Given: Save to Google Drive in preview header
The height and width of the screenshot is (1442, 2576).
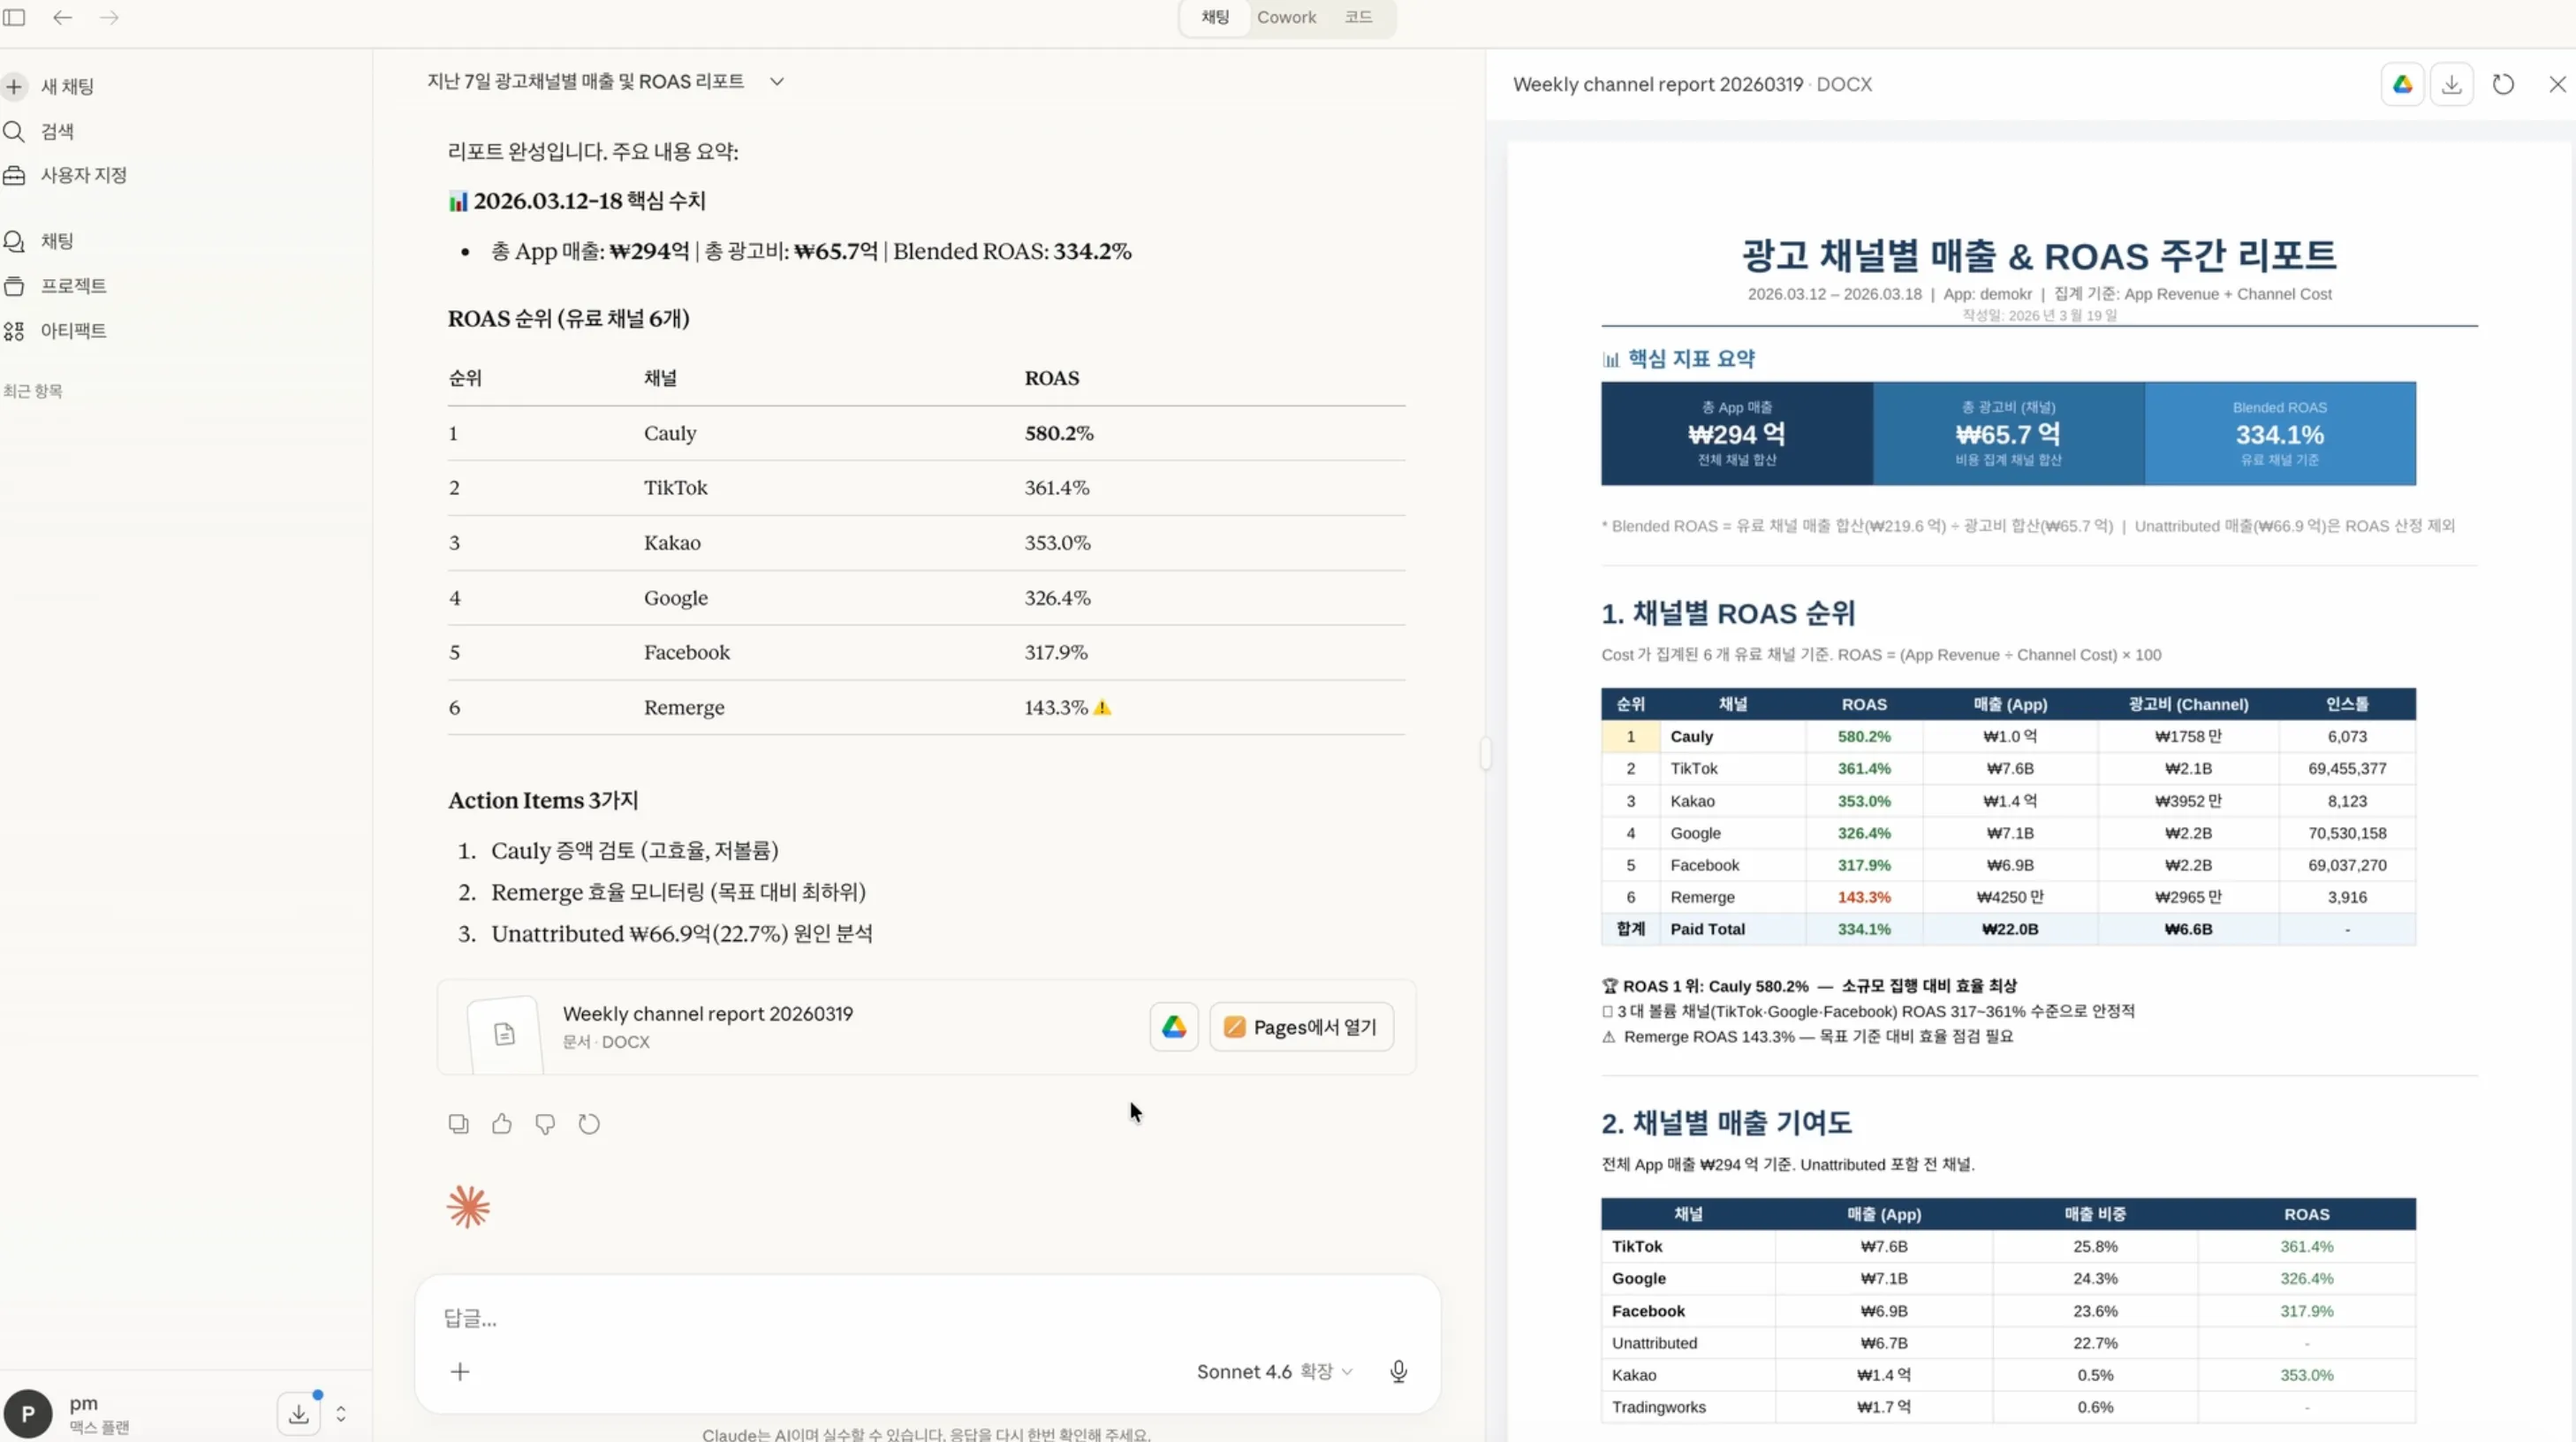Looking at the screenshot, I should click(x=2402, y=85).
